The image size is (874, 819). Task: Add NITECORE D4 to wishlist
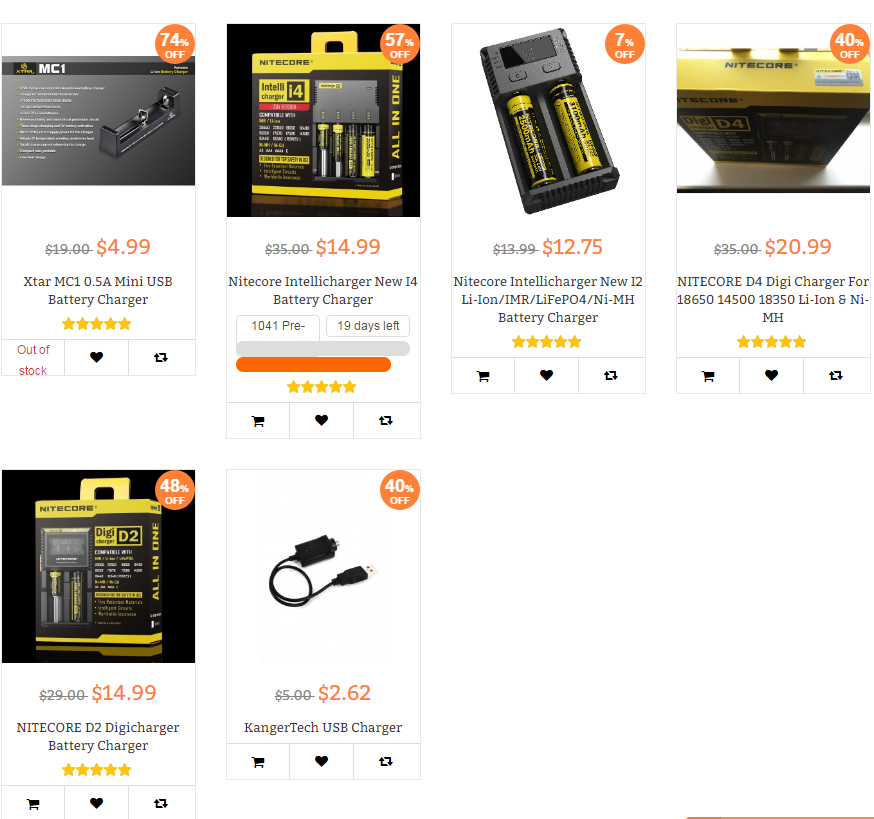click(771, 376)
